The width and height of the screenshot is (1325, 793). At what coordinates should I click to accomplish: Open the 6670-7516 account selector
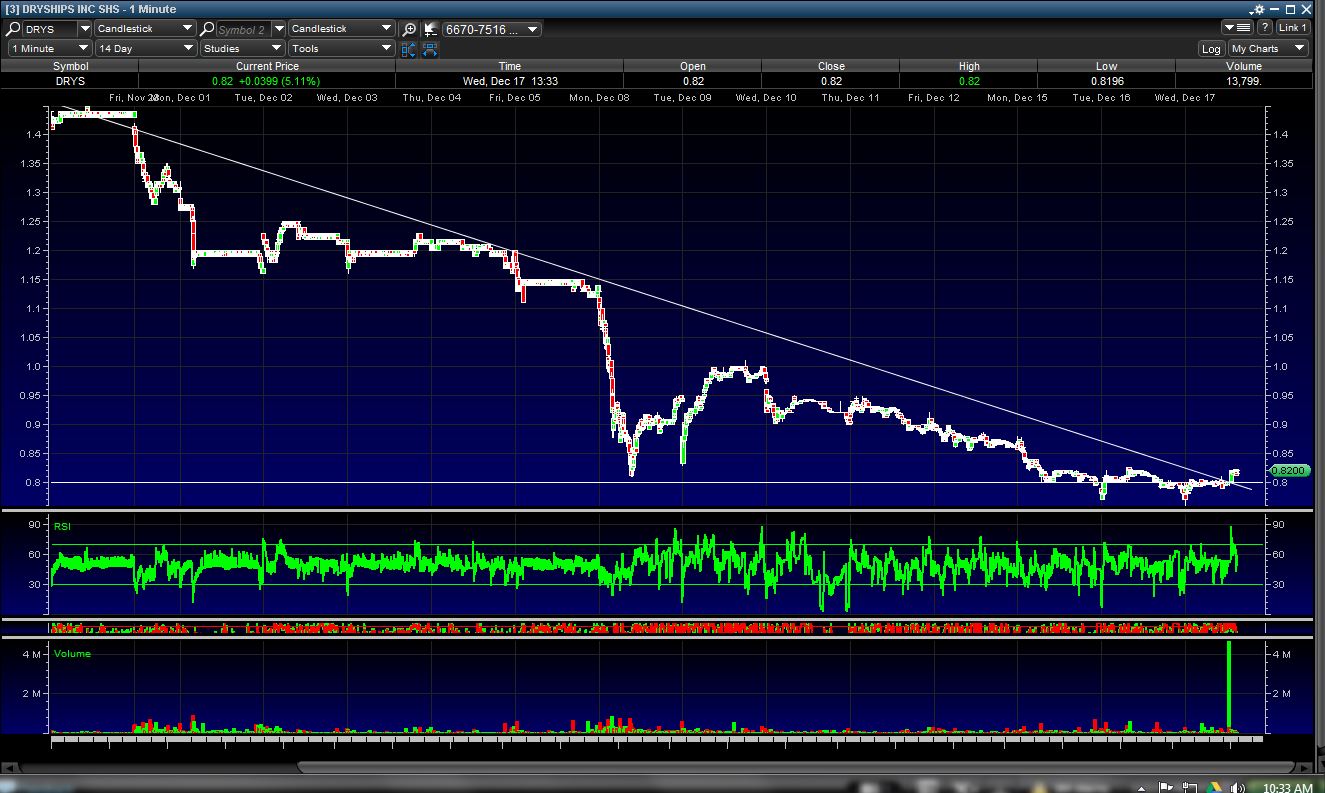[491, 29]
